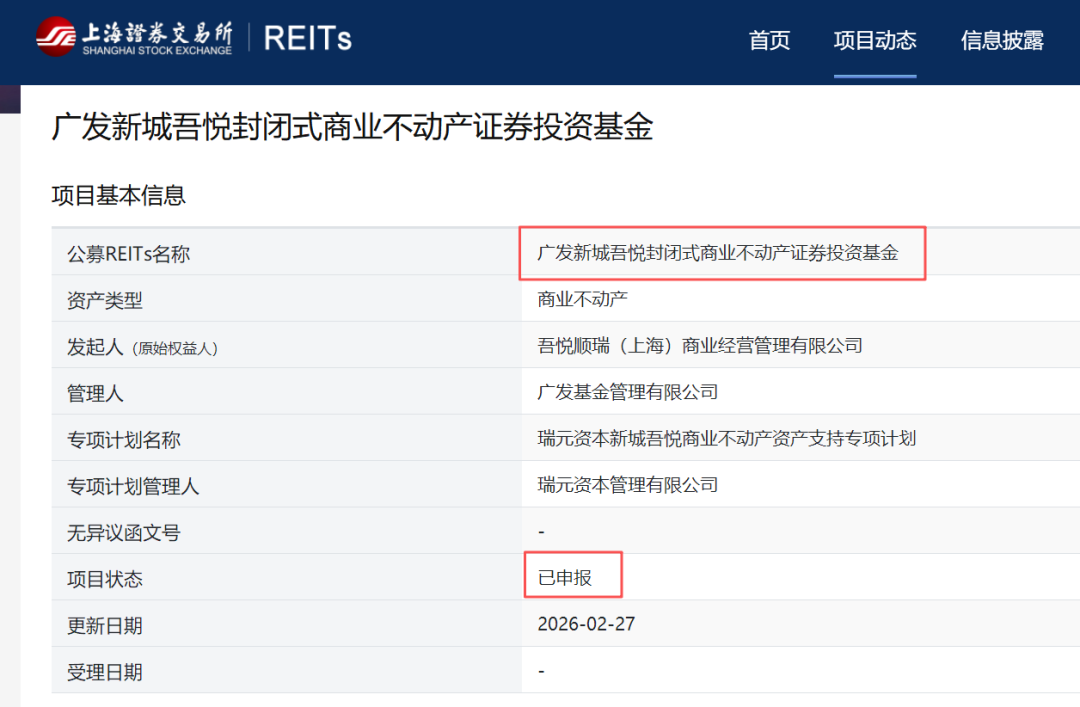Select the REITs name value in table
Image resolution: width=1080 pixels, height=707 pixels.
click(718, 253)
